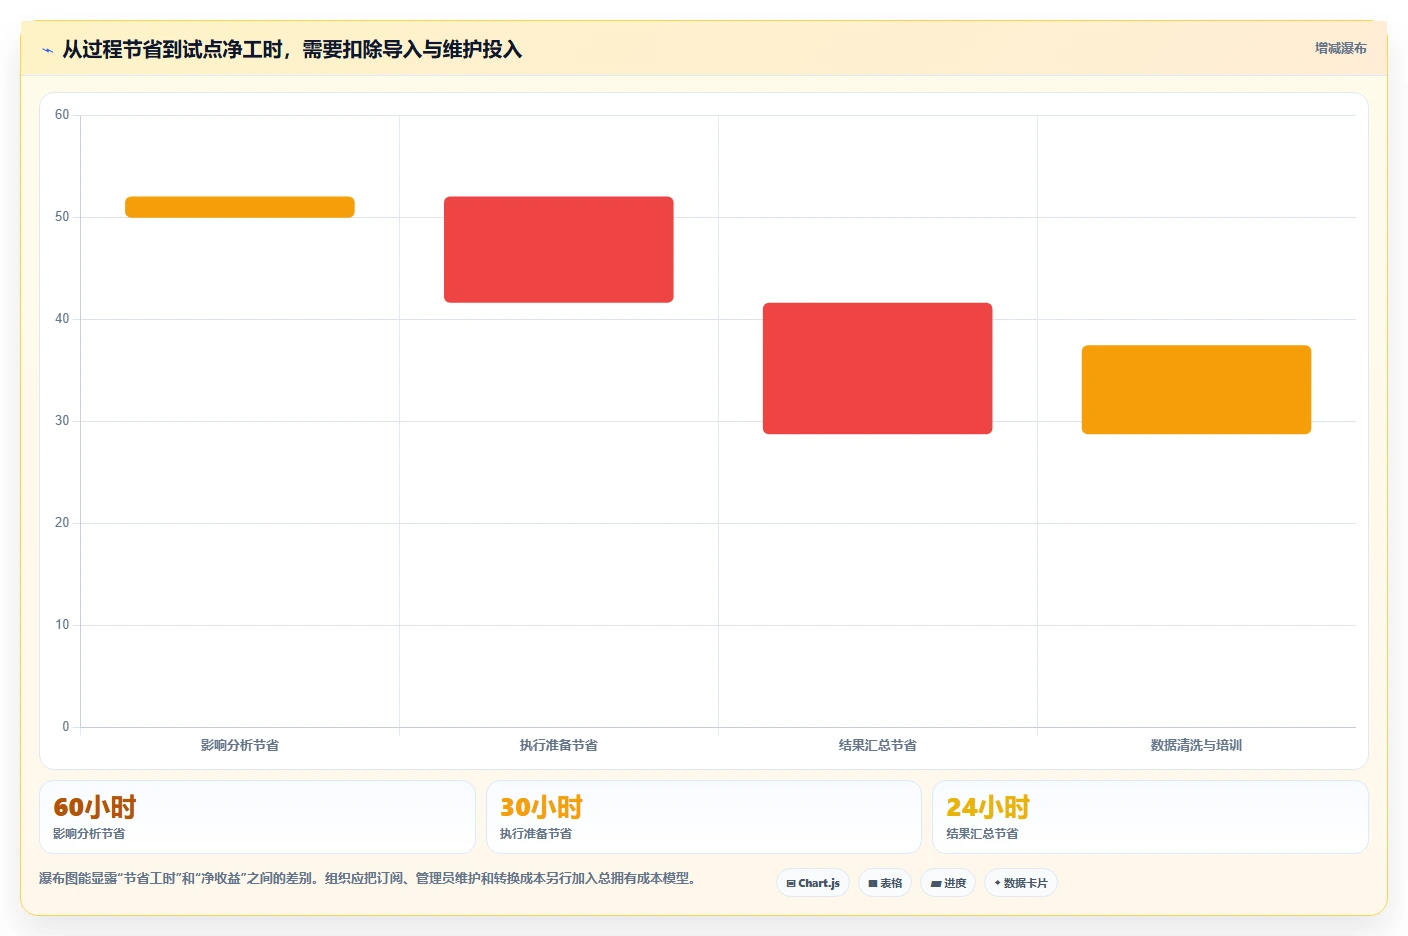Click the y-axis value 0
The width and height of the screenshot is (1408, 936).
66,727
